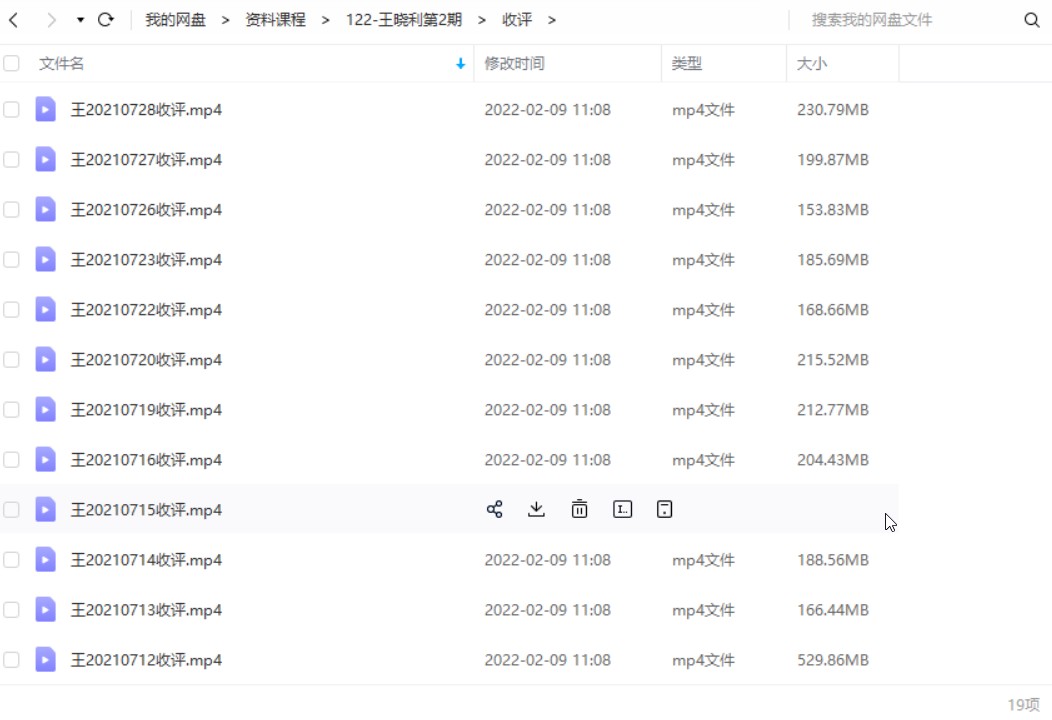
Task: Click the video icon beside 王20210719收评.mp4
Action: 45,409
